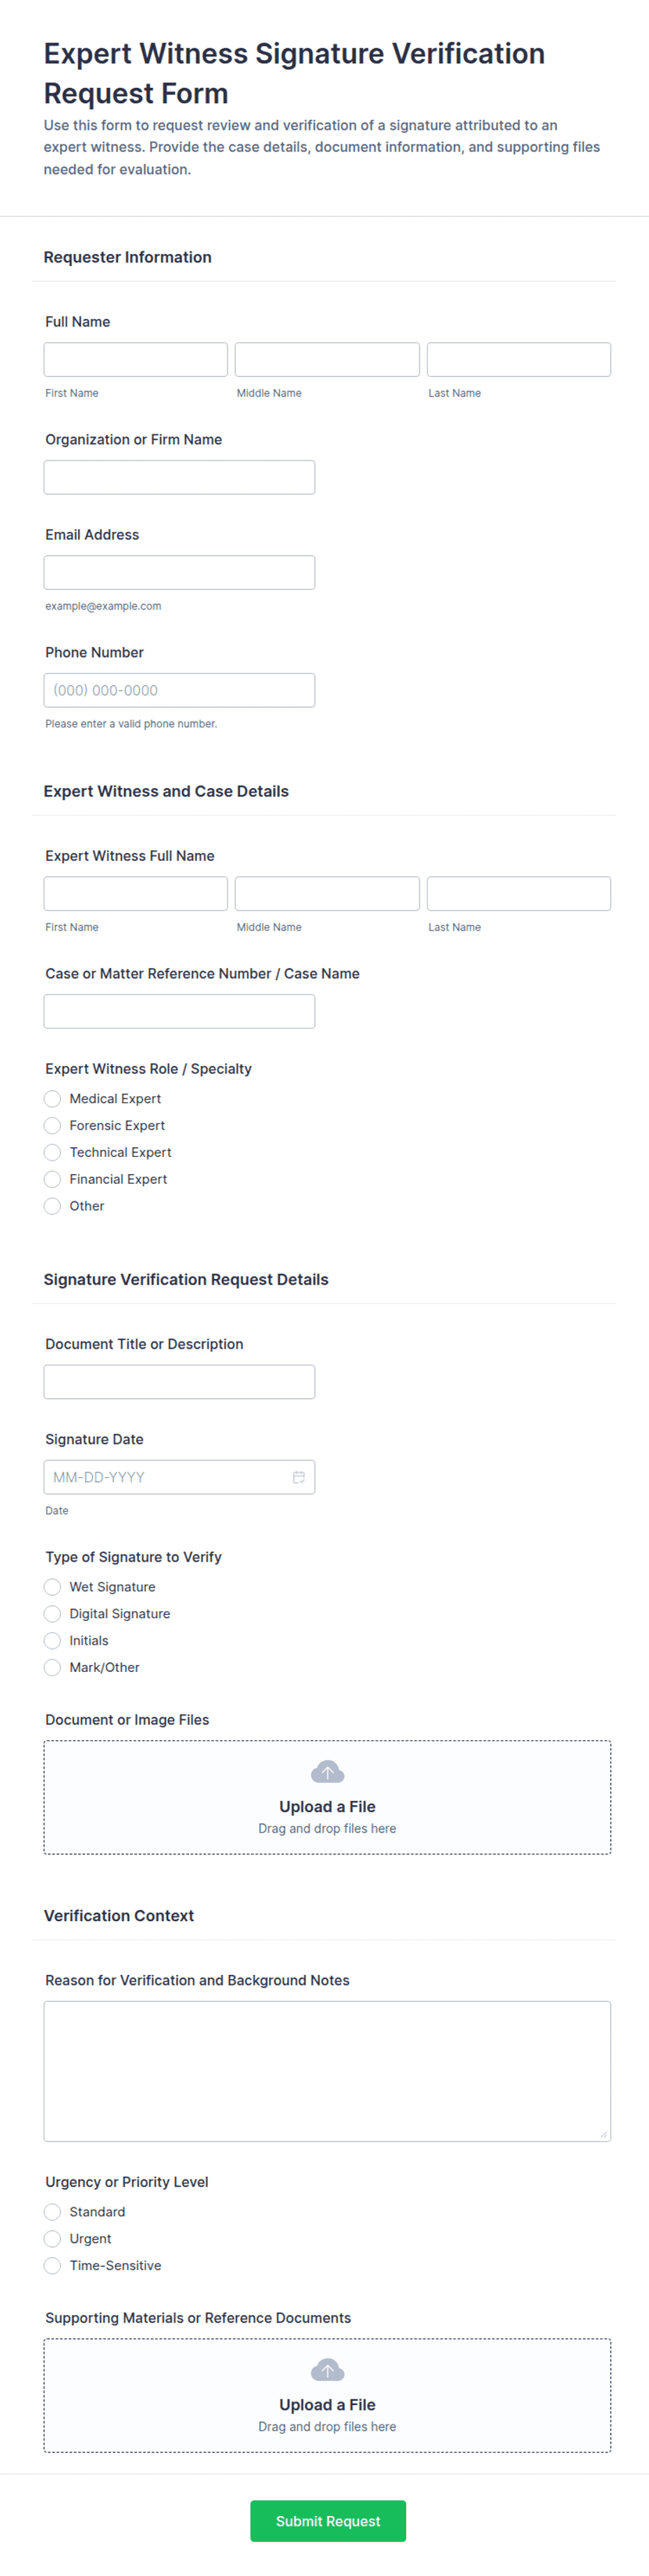Screen dimensions: 649x2576
Task: Click the Reason for Verification text area
Action: point(327,2070)
